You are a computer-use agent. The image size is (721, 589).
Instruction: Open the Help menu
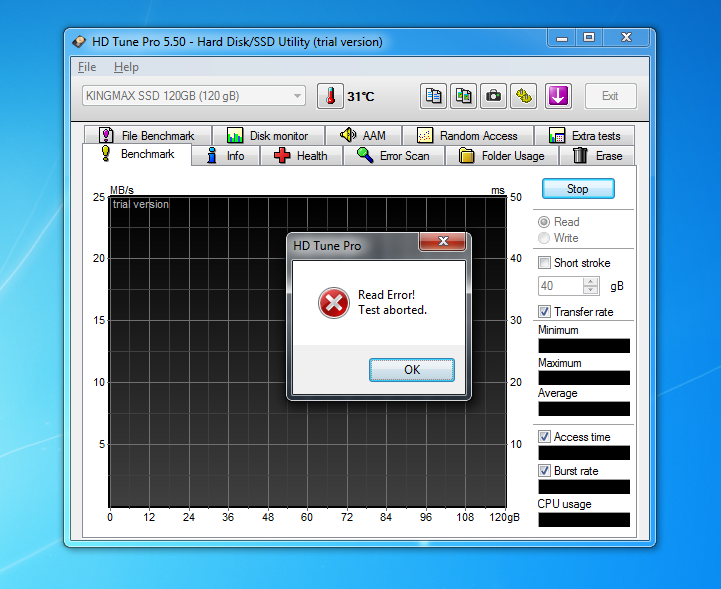[126, 67]
